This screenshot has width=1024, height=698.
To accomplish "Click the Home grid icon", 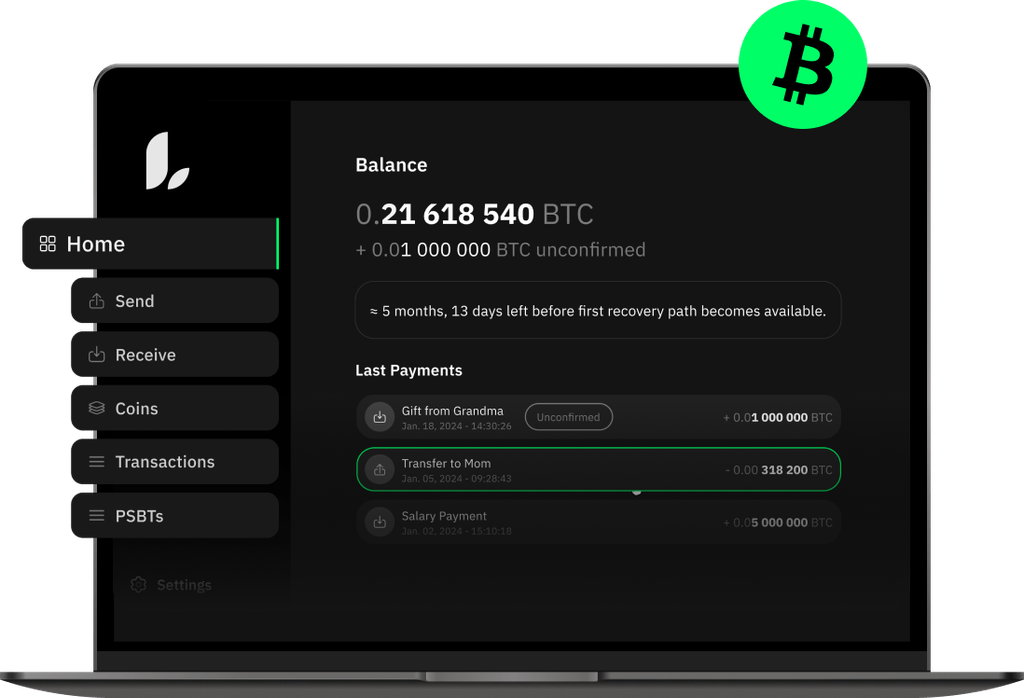I will 48,244.
